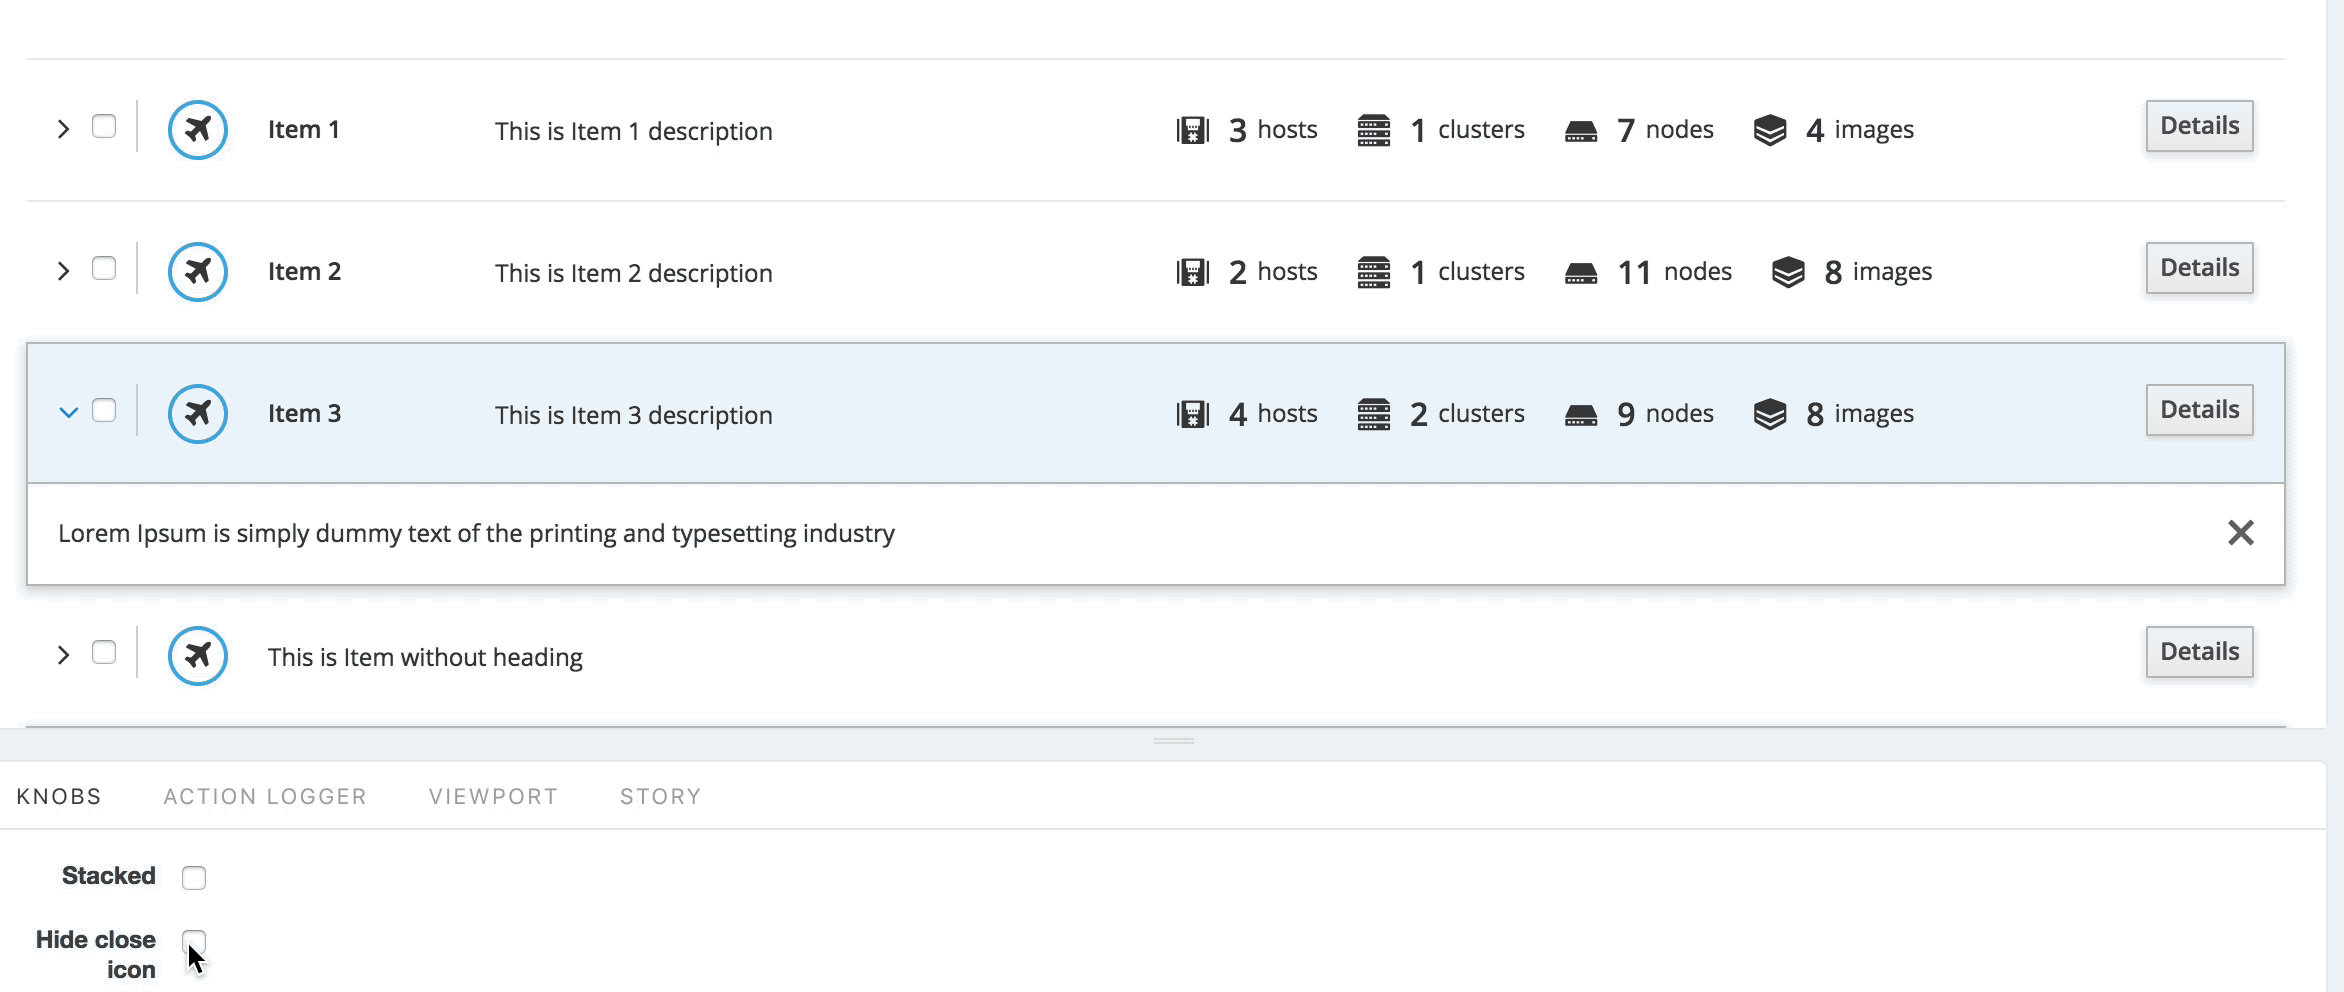Click 'This is Item 1 description' text

click(633, 132)
